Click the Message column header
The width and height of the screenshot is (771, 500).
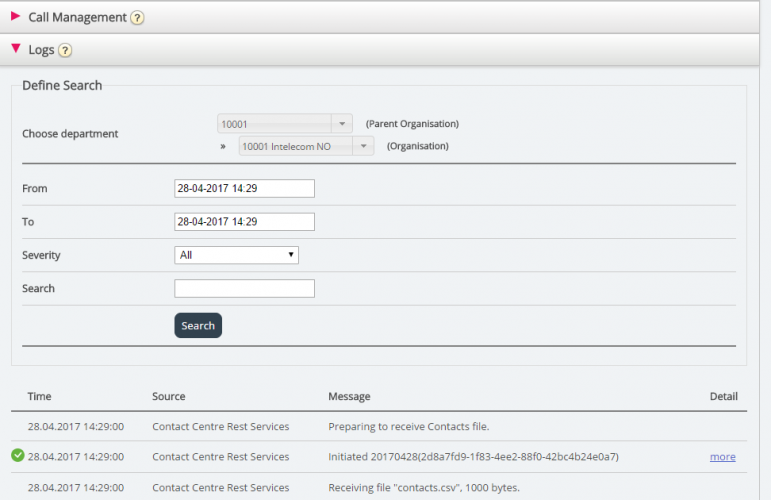coord(349,397)
